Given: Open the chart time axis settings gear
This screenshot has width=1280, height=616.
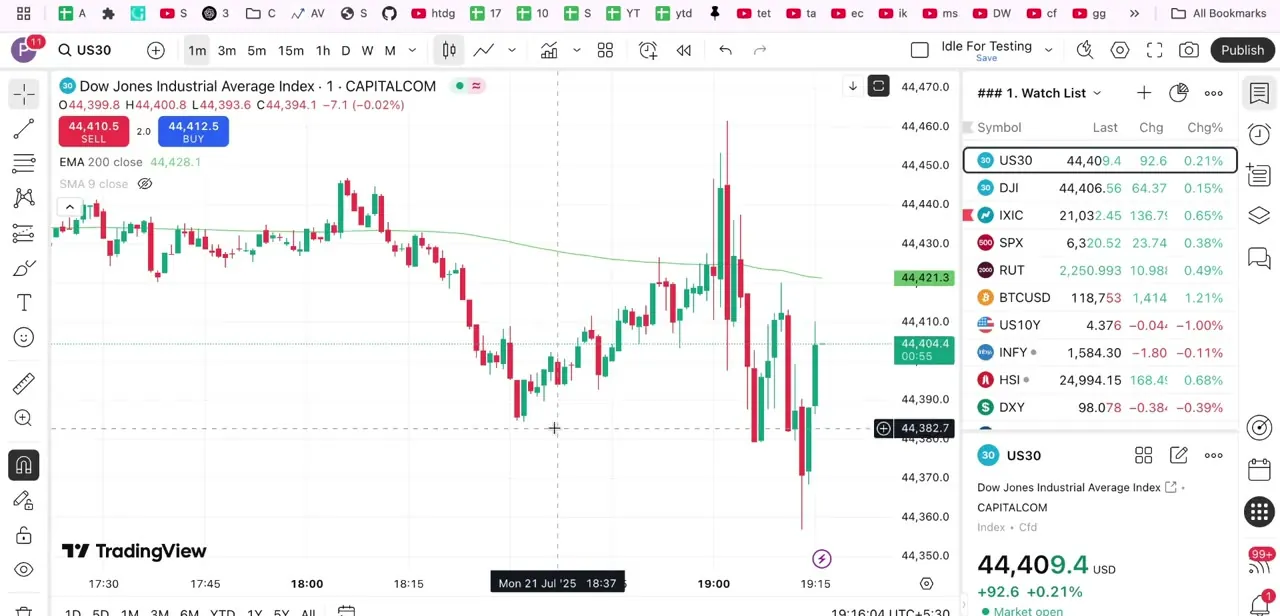Looking at the screenshot, I should click(x=926, y=583).
